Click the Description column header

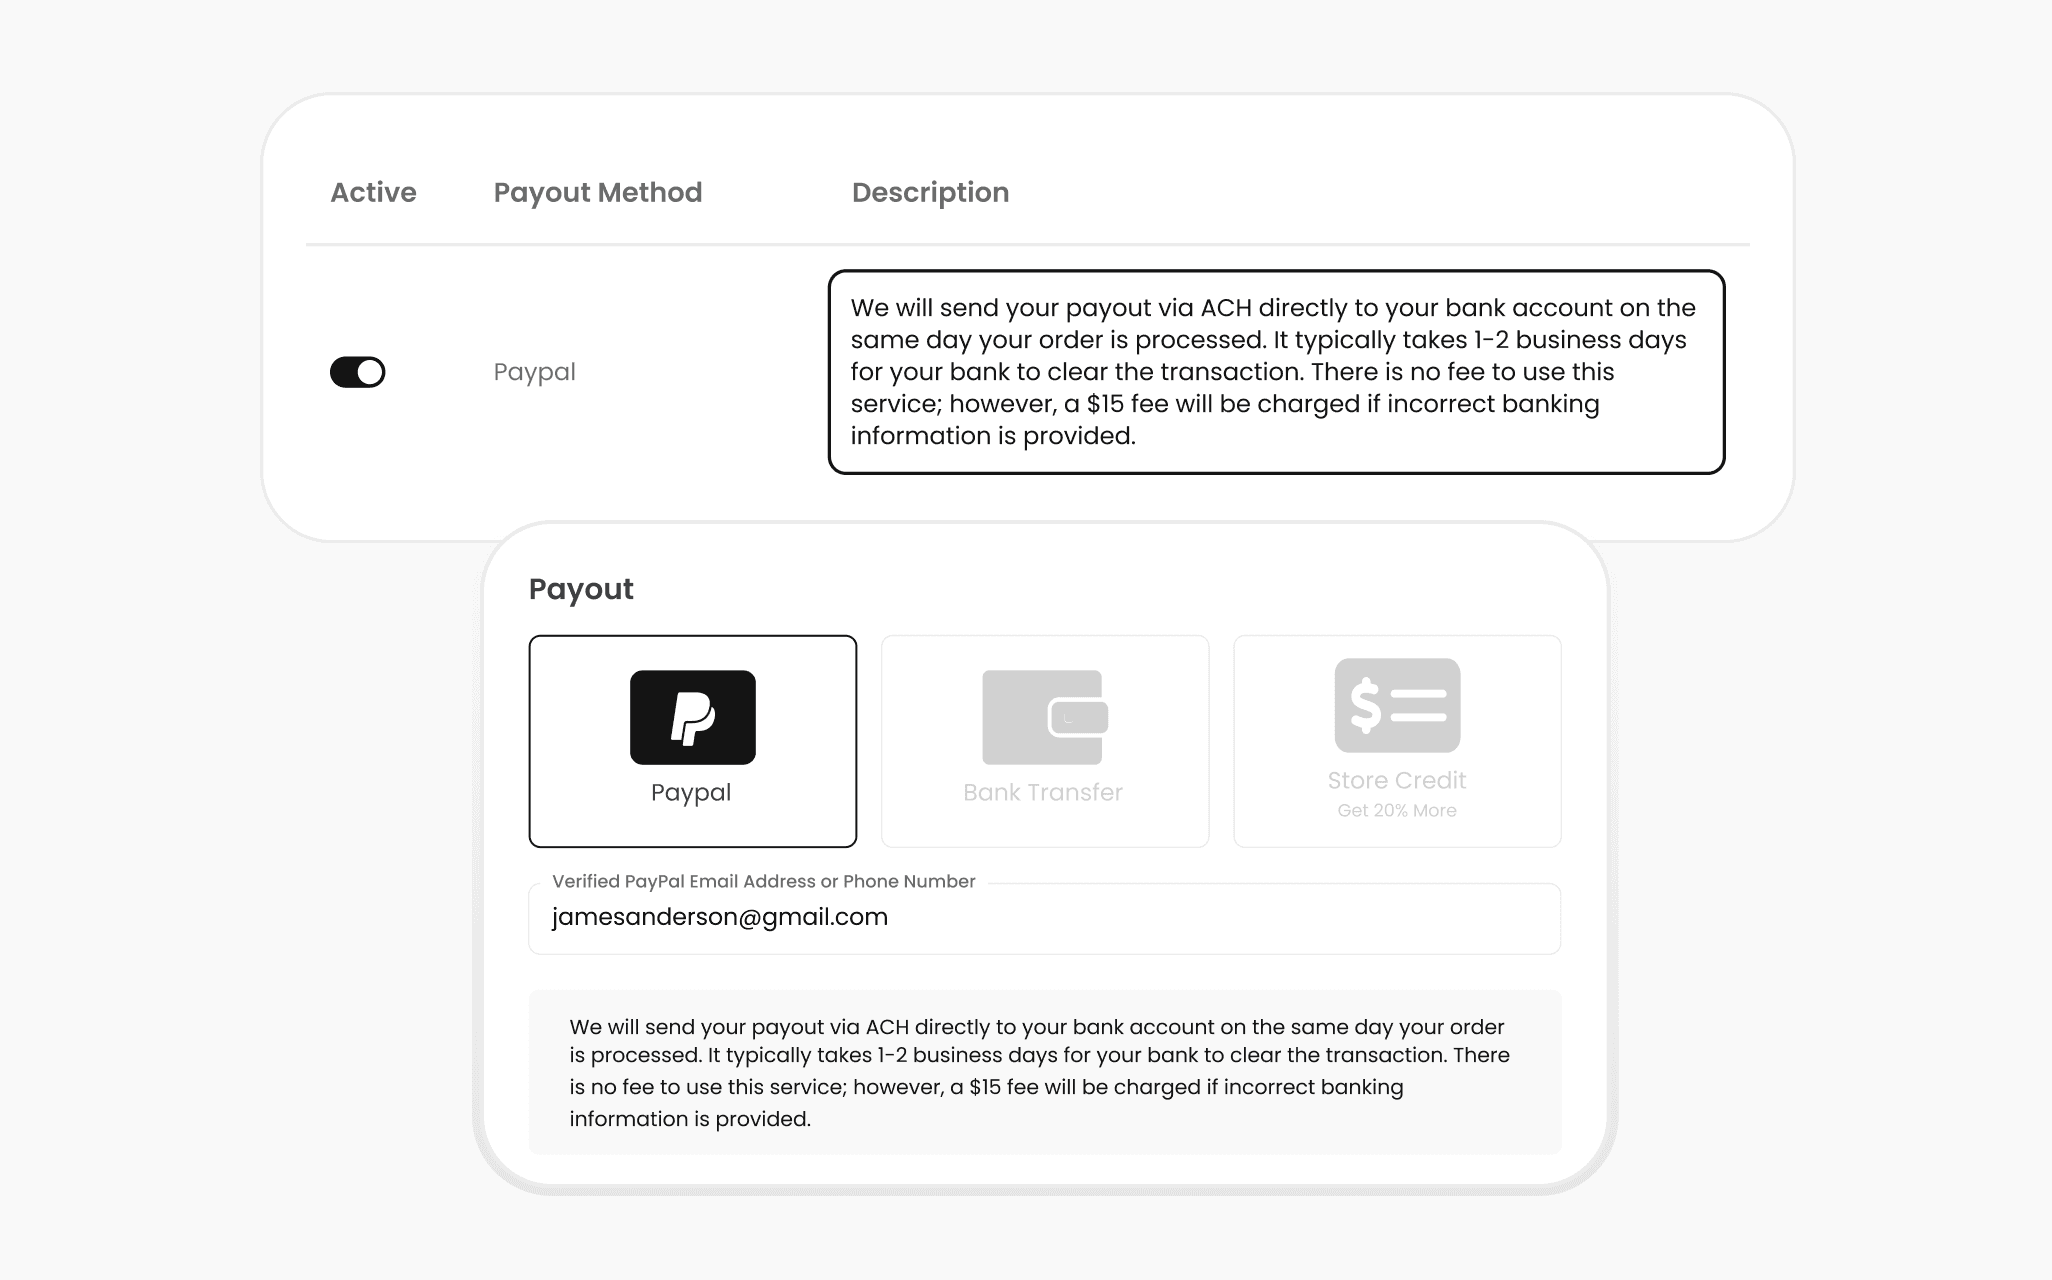point(930,192)
